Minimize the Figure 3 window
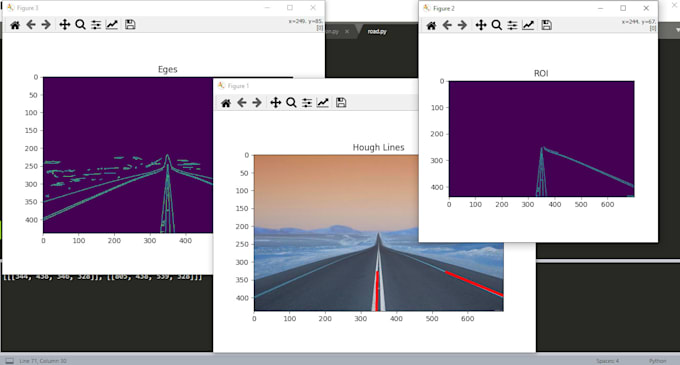The width and height of the screenshot is (680, 365). 267,8
